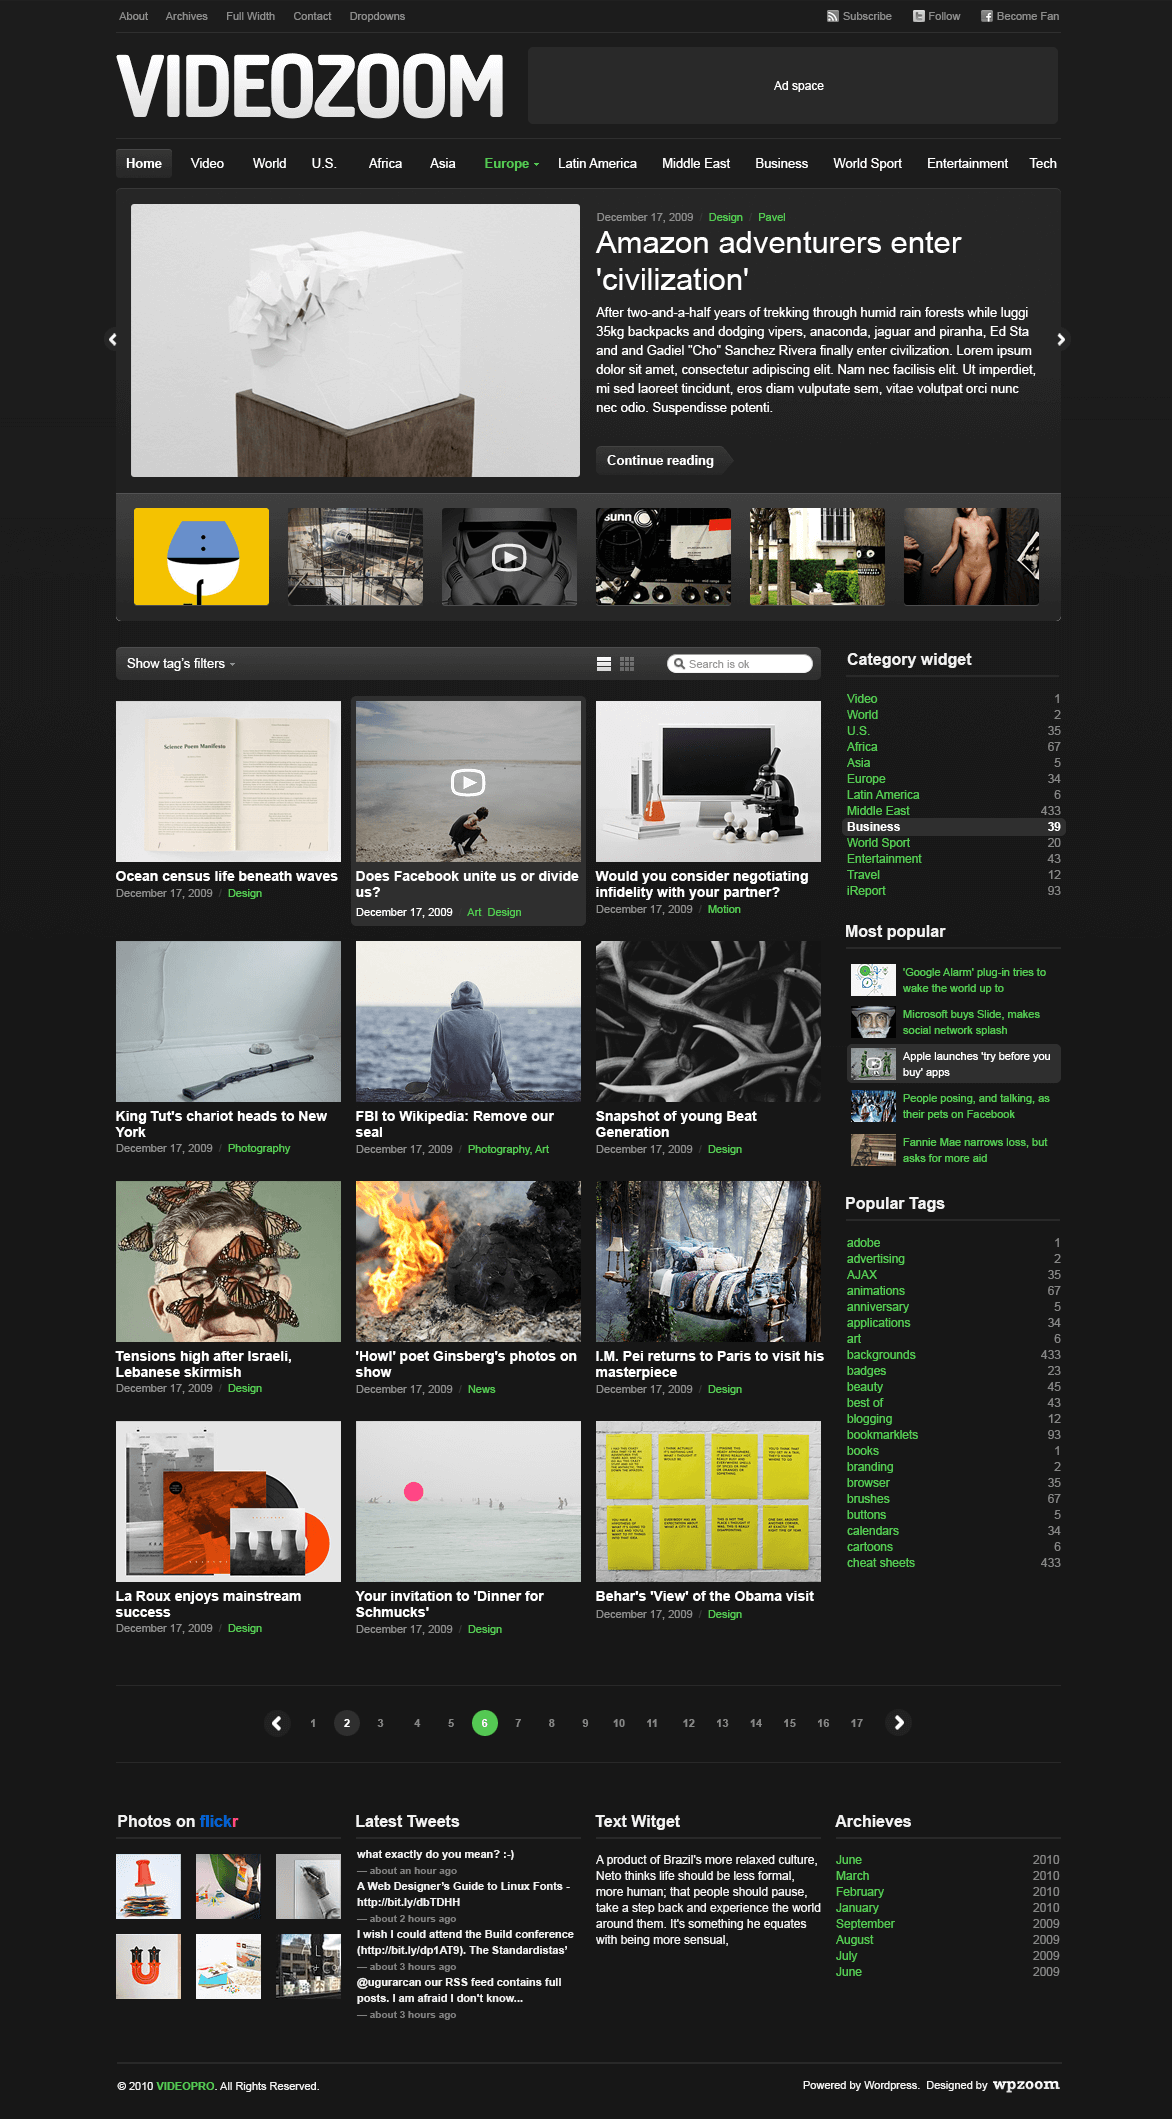Go to previous slide in featured slider
This screenshot has height=2119, width=1172.
point(113,340)
